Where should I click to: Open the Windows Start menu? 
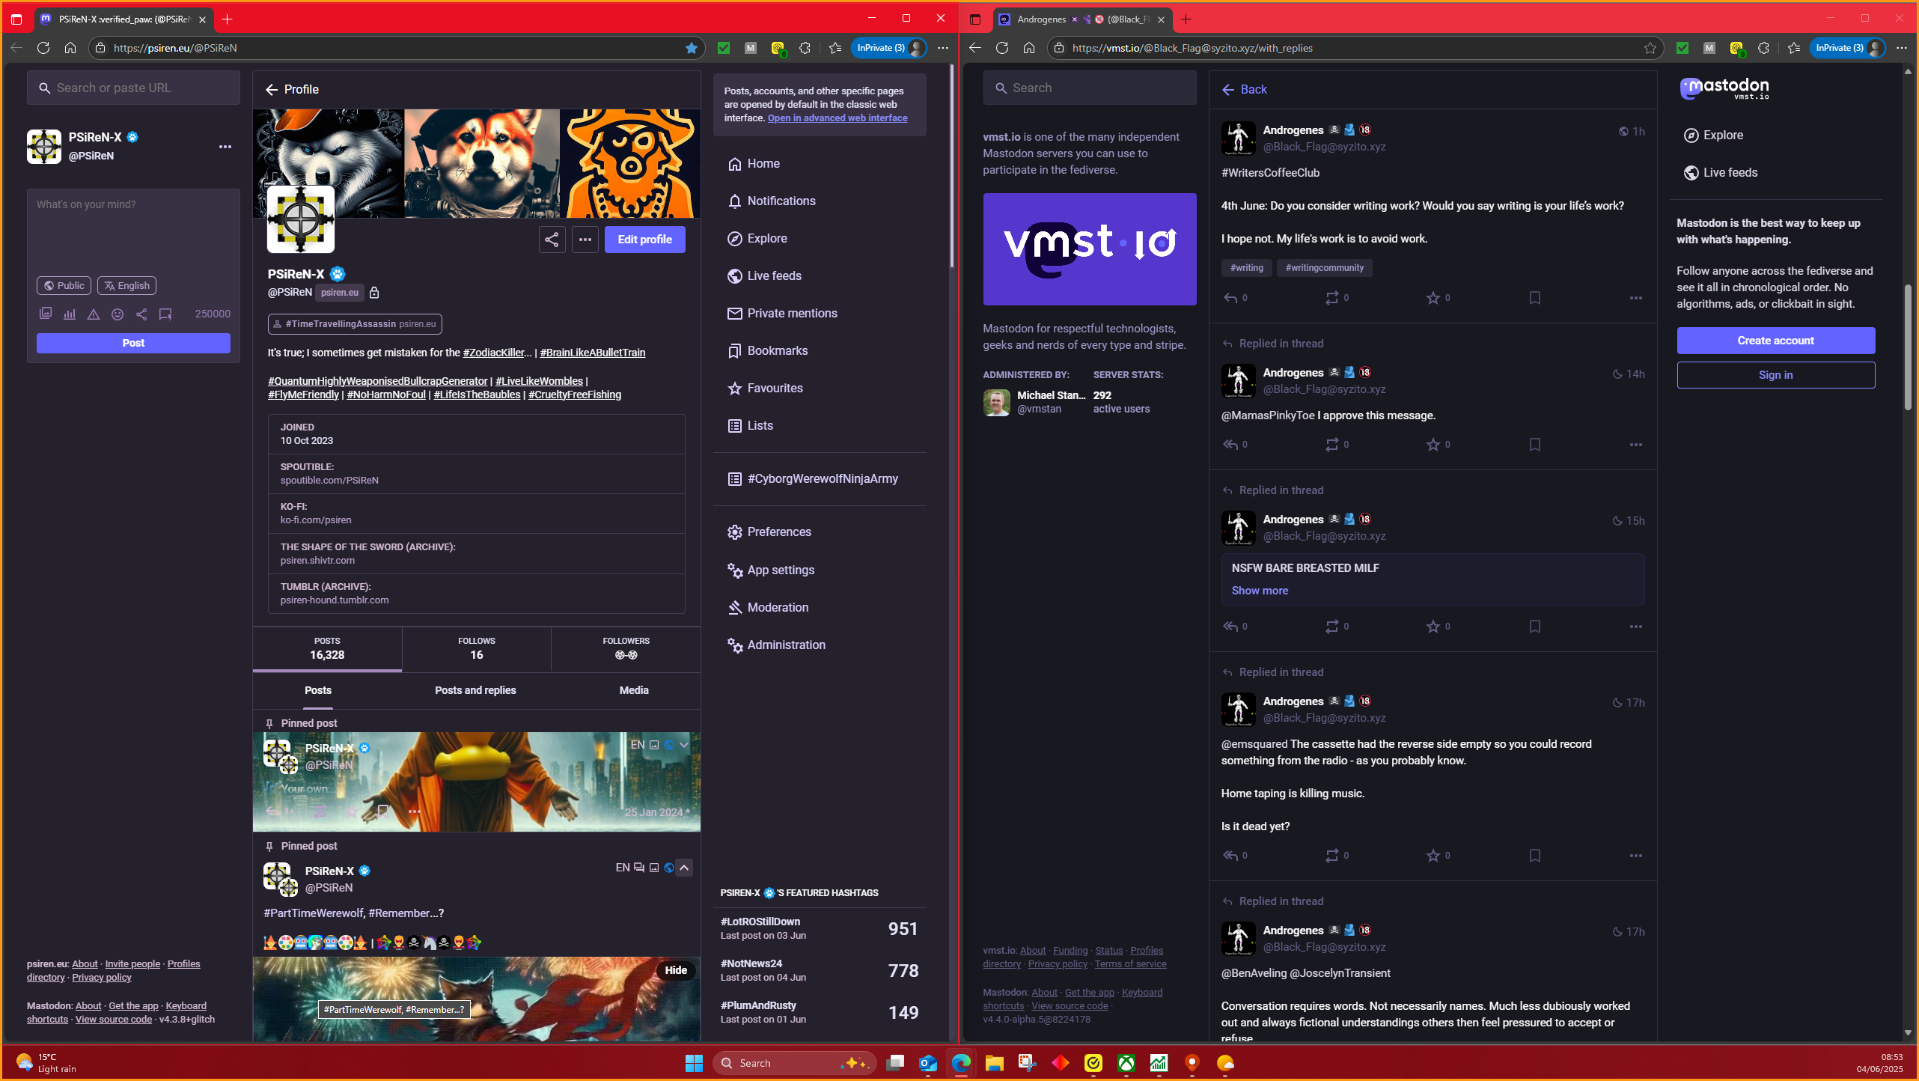point(694,1063)
